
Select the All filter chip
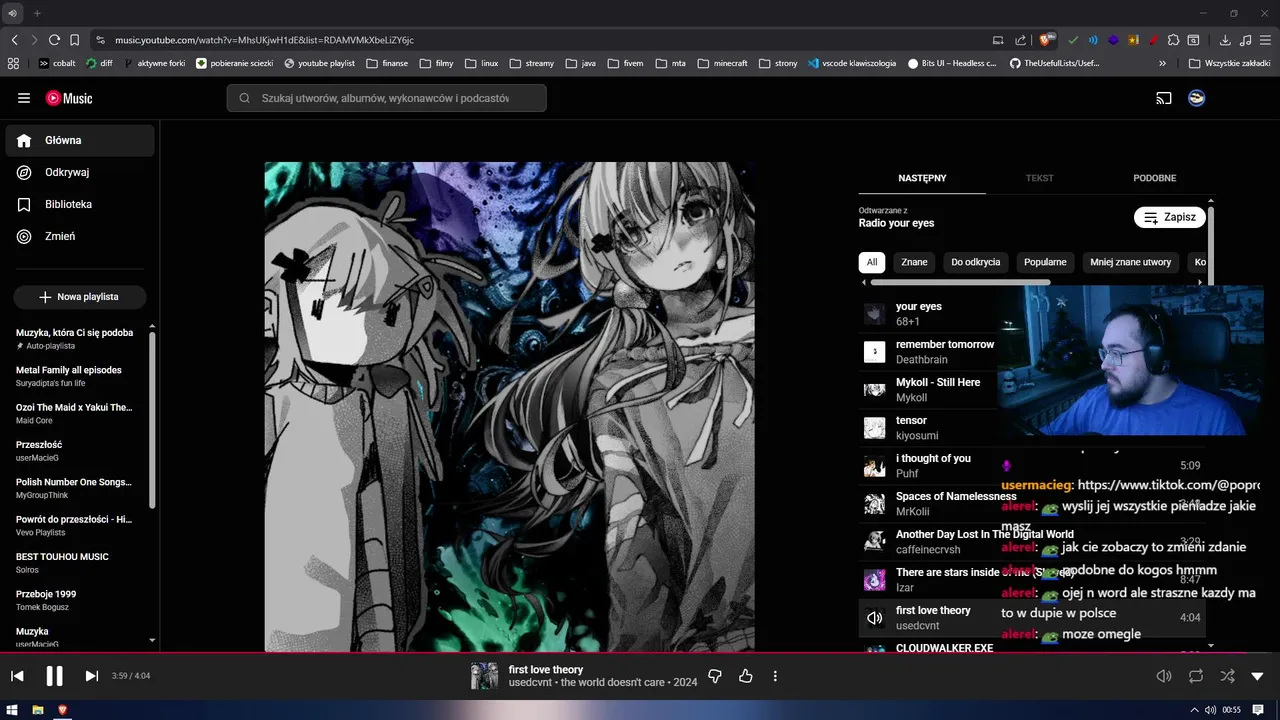pyautogui.click(x=872, y=262)
